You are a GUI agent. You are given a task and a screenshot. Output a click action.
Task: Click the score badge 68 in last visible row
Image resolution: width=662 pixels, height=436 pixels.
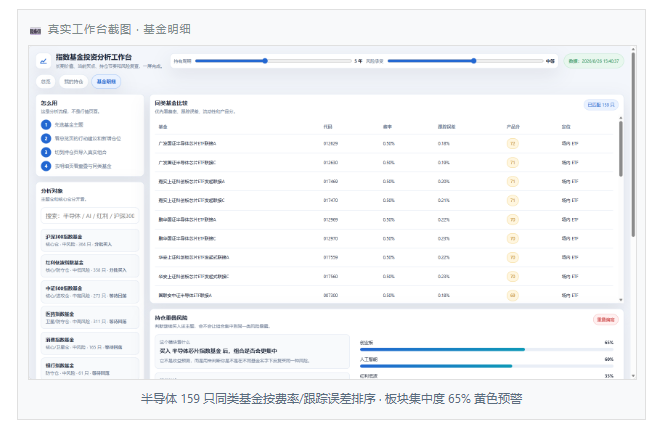(513, 295)
